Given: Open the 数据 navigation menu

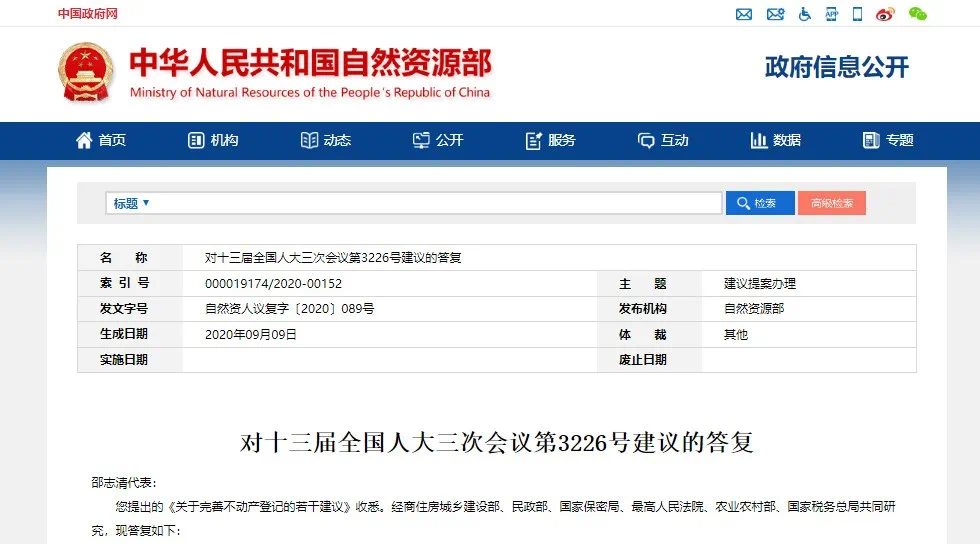Looking at the screenshot, I should click(775, 140).
